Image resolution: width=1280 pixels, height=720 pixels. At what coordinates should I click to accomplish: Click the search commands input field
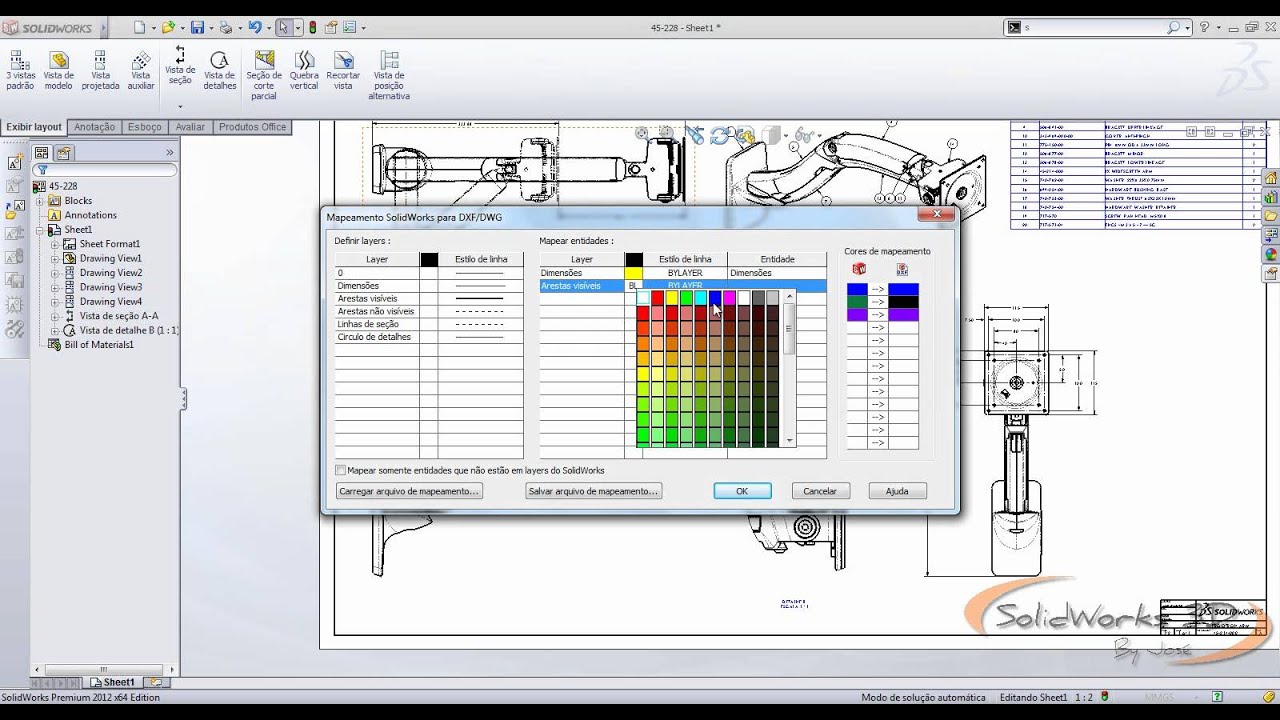(x=1093, y=28)
